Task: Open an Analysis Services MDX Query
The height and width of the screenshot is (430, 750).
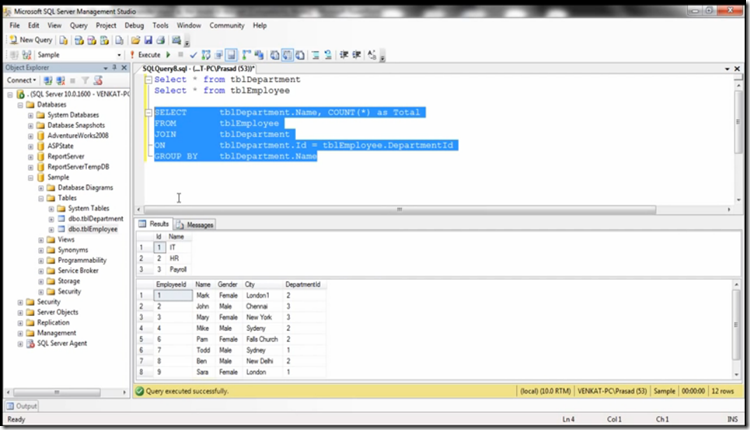Action: pyautogui.click(x=79, y=40)
